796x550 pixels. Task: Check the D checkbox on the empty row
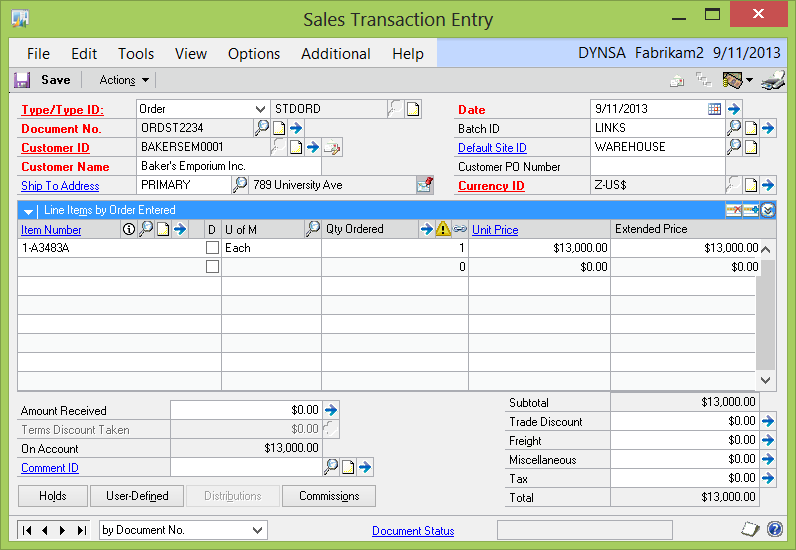click(x=212, y=267)
